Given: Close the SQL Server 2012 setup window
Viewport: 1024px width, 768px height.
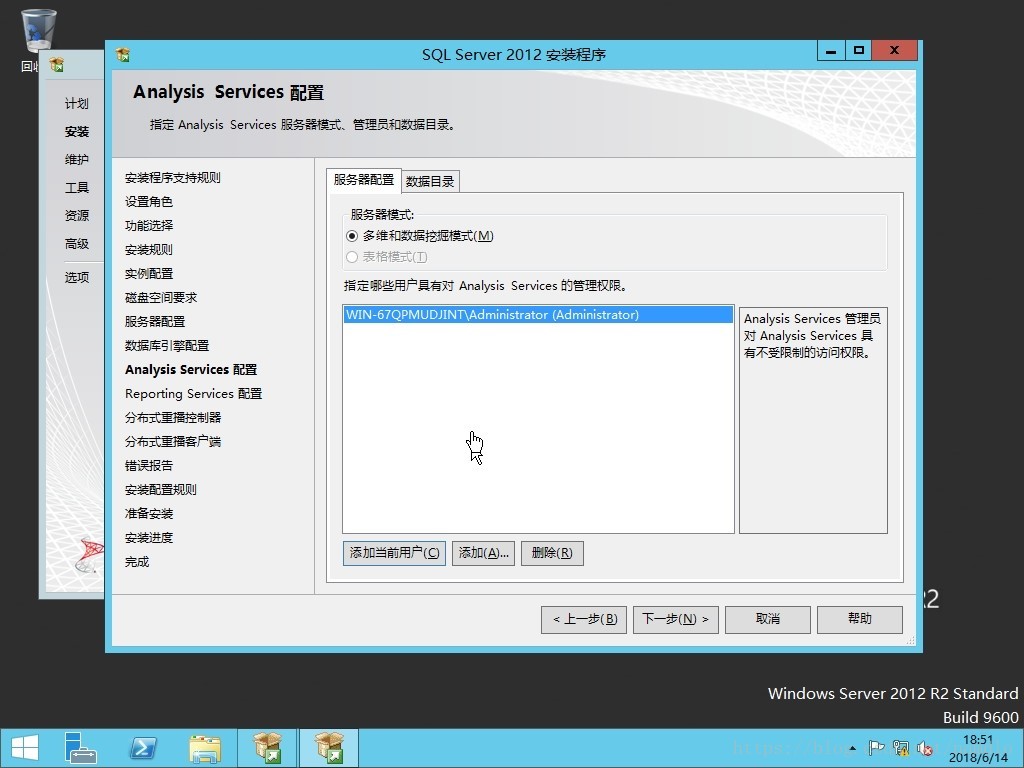Looking at the screenshot, I should (x=895, y=51).
